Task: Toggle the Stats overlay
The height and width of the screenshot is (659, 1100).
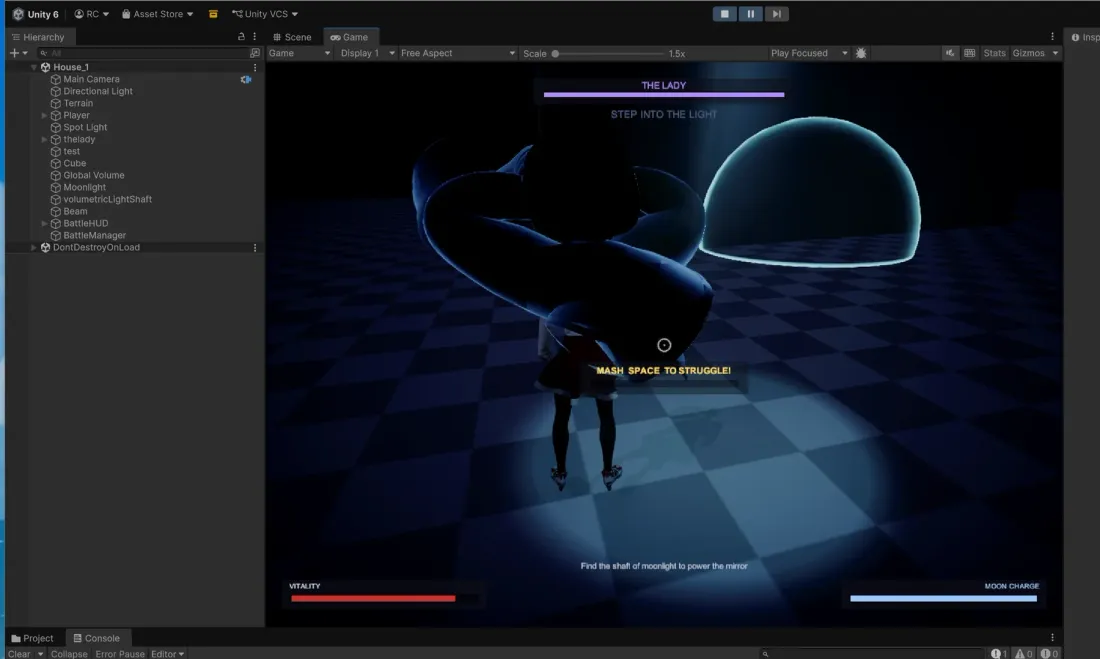Action: coord(994,53)
